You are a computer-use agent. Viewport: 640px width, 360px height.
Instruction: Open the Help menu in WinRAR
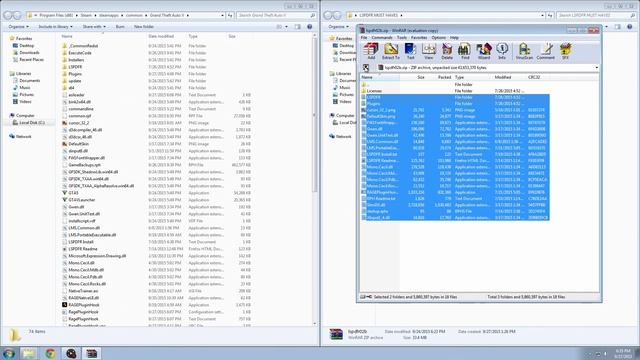tap(454, 38)
